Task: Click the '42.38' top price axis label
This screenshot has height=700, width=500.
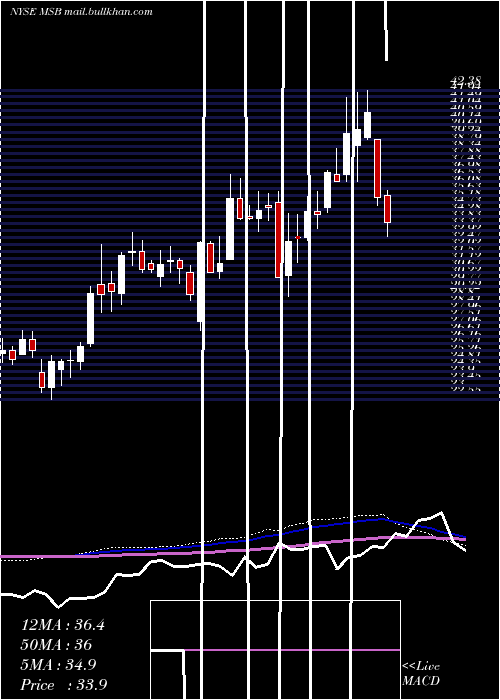Action: click(467, 80)
